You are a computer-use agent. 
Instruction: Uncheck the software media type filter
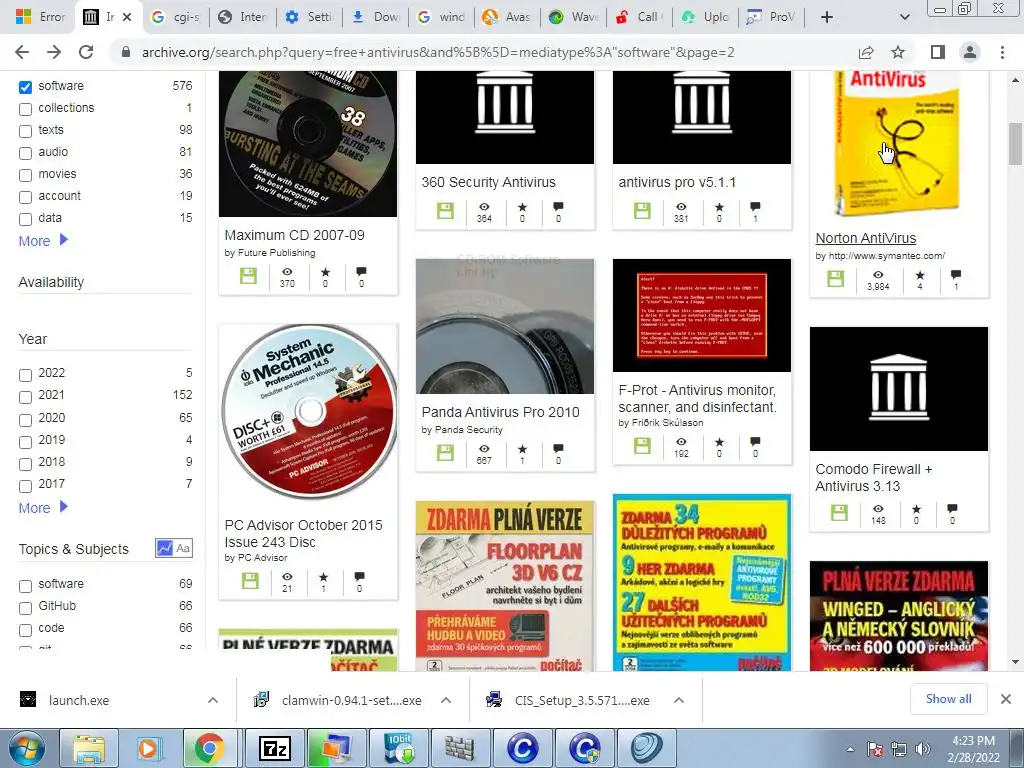coord(25,87)
